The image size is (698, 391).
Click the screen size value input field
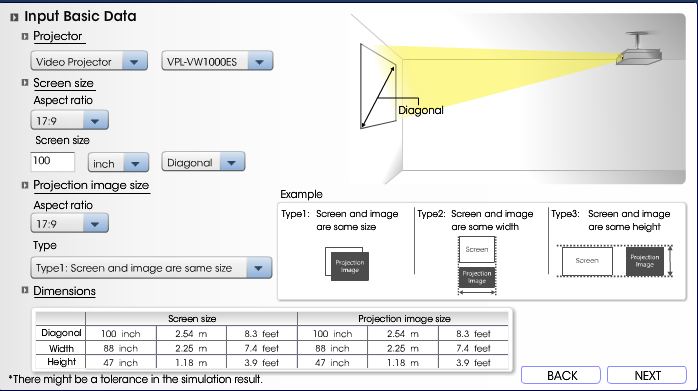click(53, 161)
